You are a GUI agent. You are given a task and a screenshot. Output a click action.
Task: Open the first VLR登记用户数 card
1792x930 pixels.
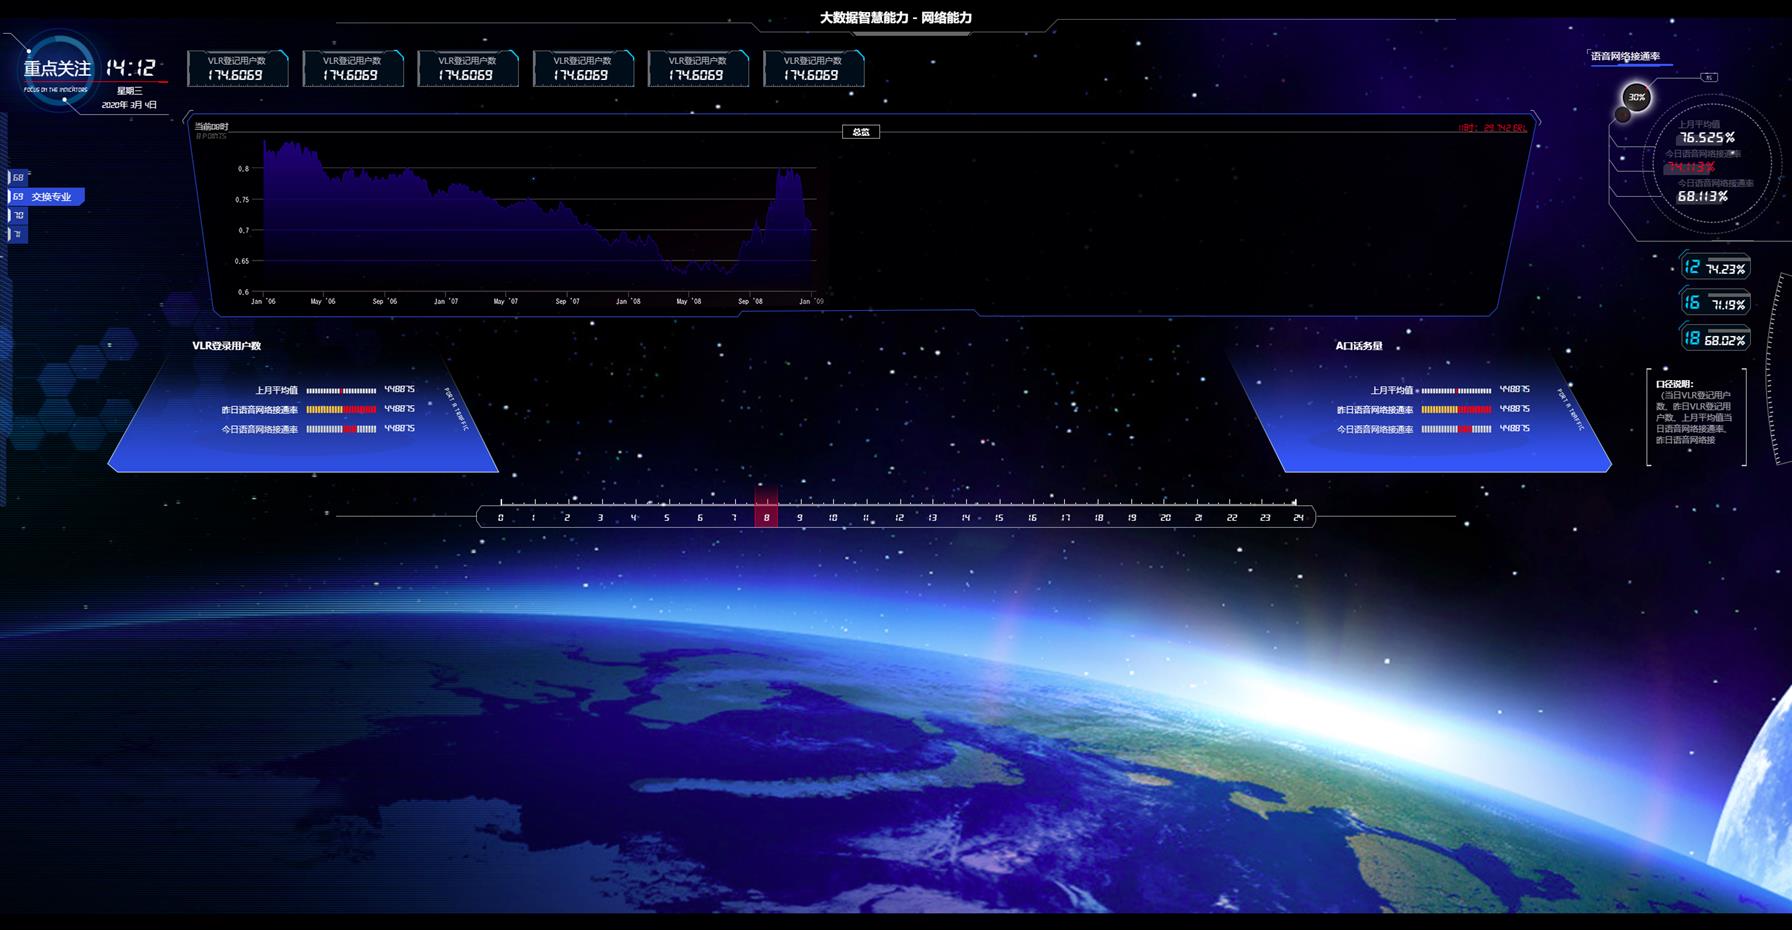[x=237, y=69]
